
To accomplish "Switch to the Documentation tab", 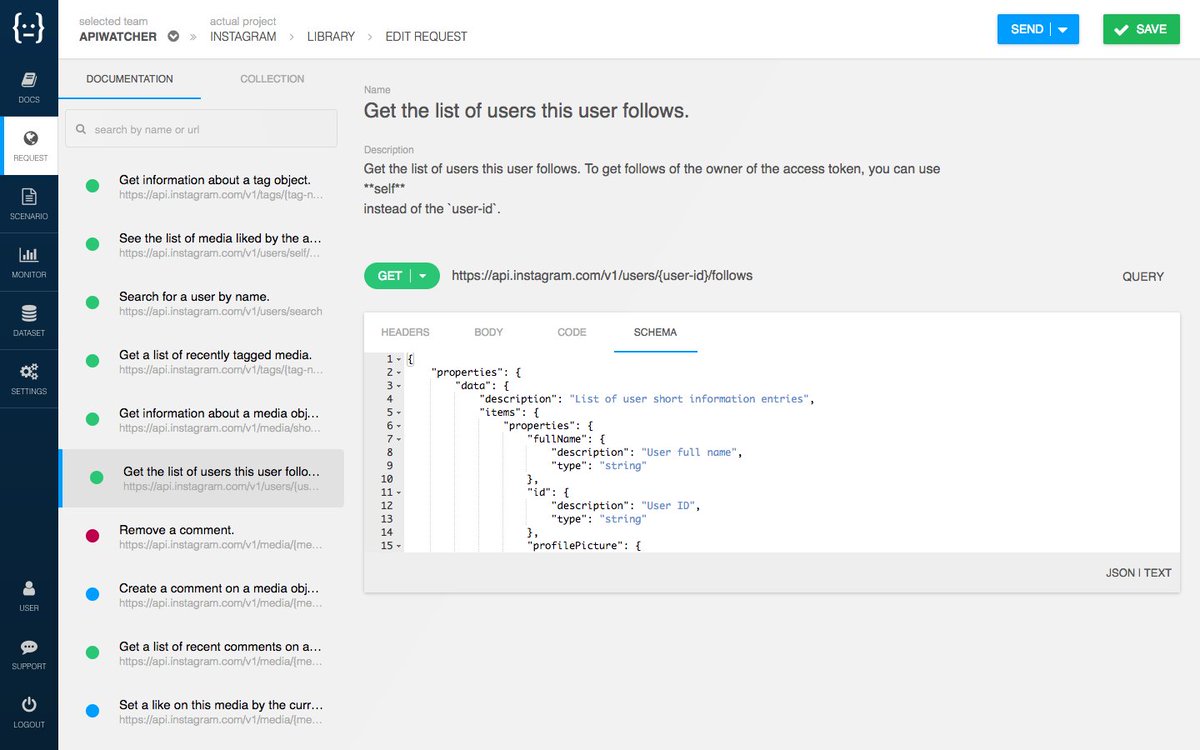I will tap(129, 79).
